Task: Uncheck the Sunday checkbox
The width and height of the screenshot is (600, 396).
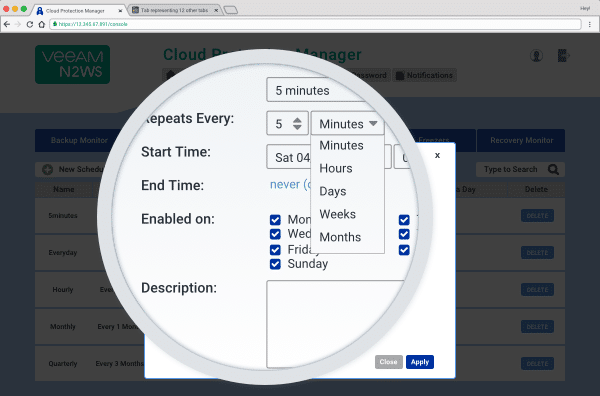Action: tap(275, 264)
